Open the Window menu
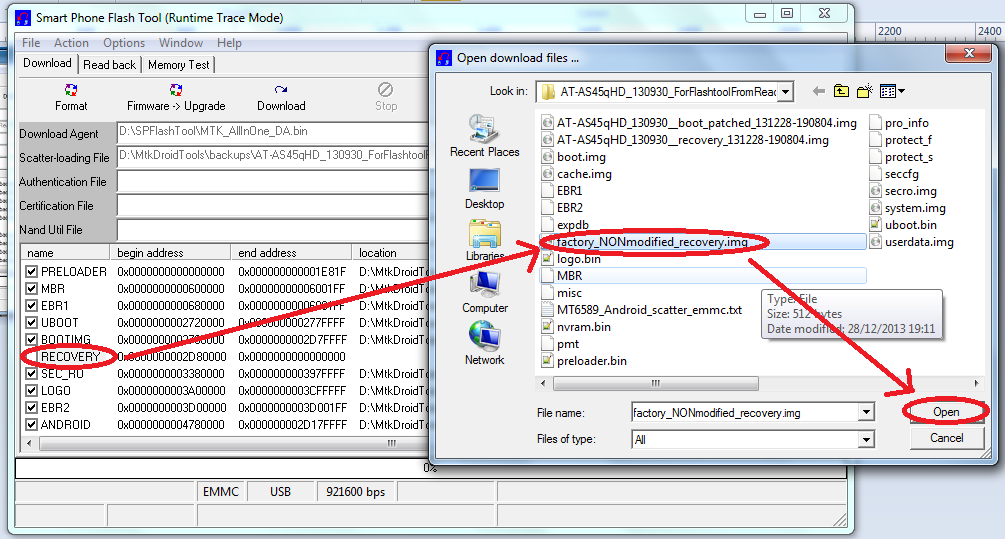The width and height of the screenshot is (1005, 539). pos(181,43)
